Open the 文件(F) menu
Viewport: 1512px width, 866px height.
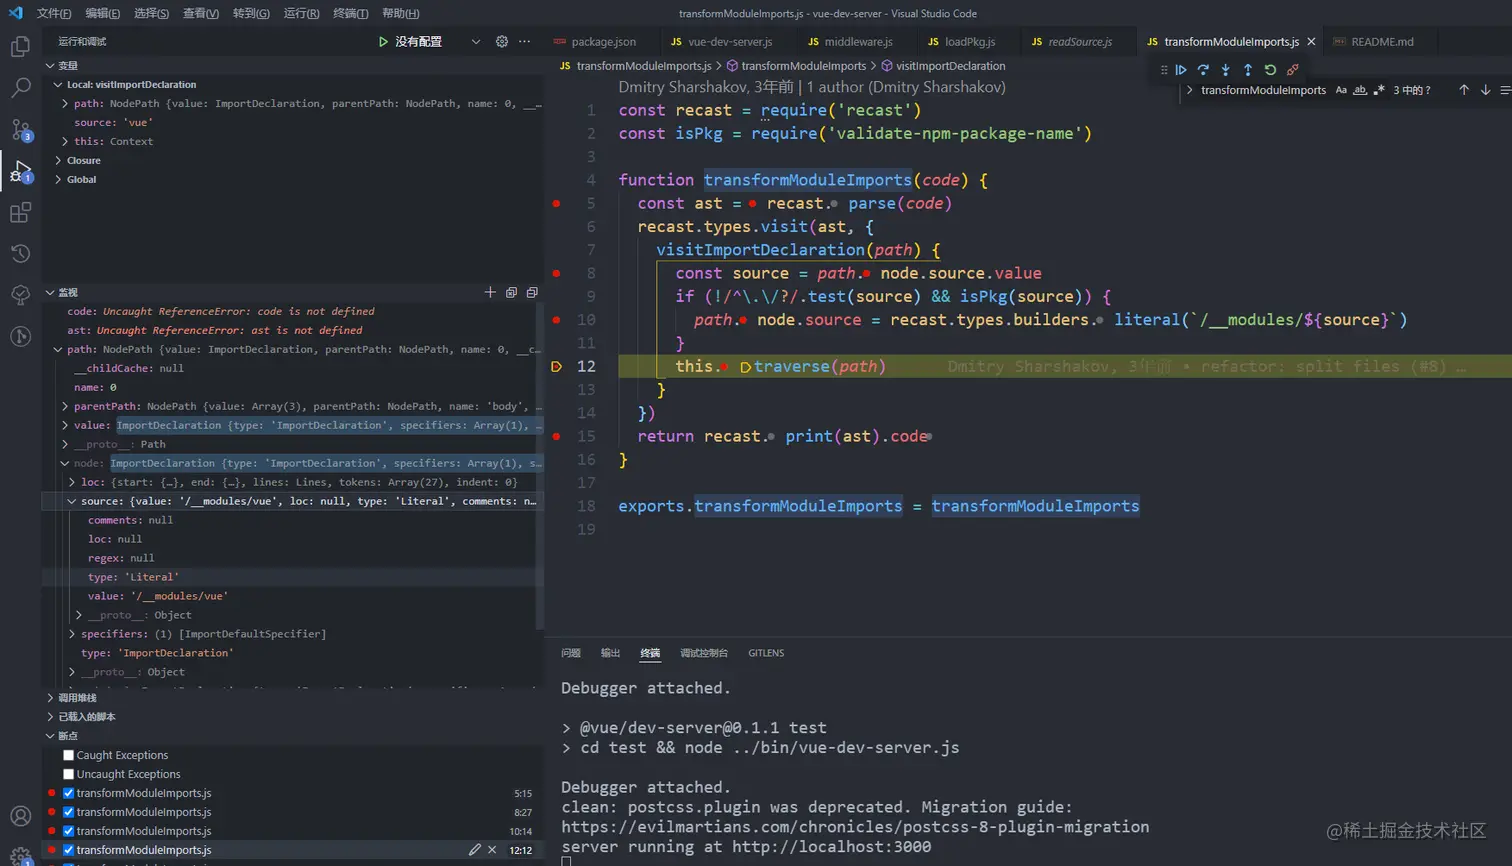pyautogui.click(x=54, y=13)
